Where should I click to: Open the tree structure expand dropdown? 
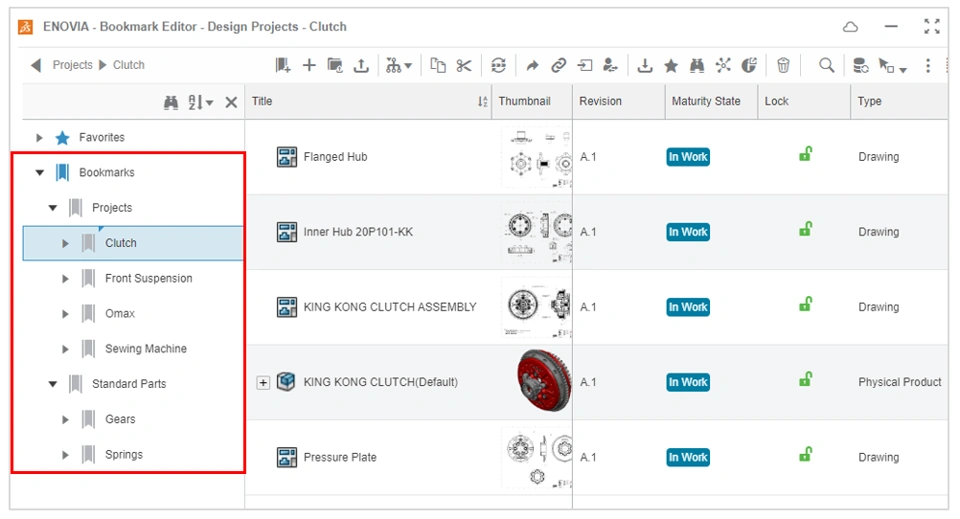pyautogui.click(x=399, y=65)
